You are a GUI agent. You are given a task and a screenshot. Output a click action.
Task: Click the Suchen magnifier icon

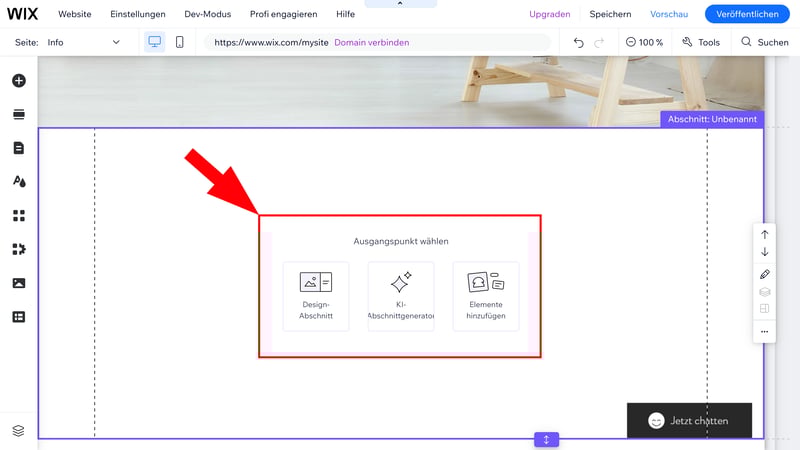coord(746,42)
